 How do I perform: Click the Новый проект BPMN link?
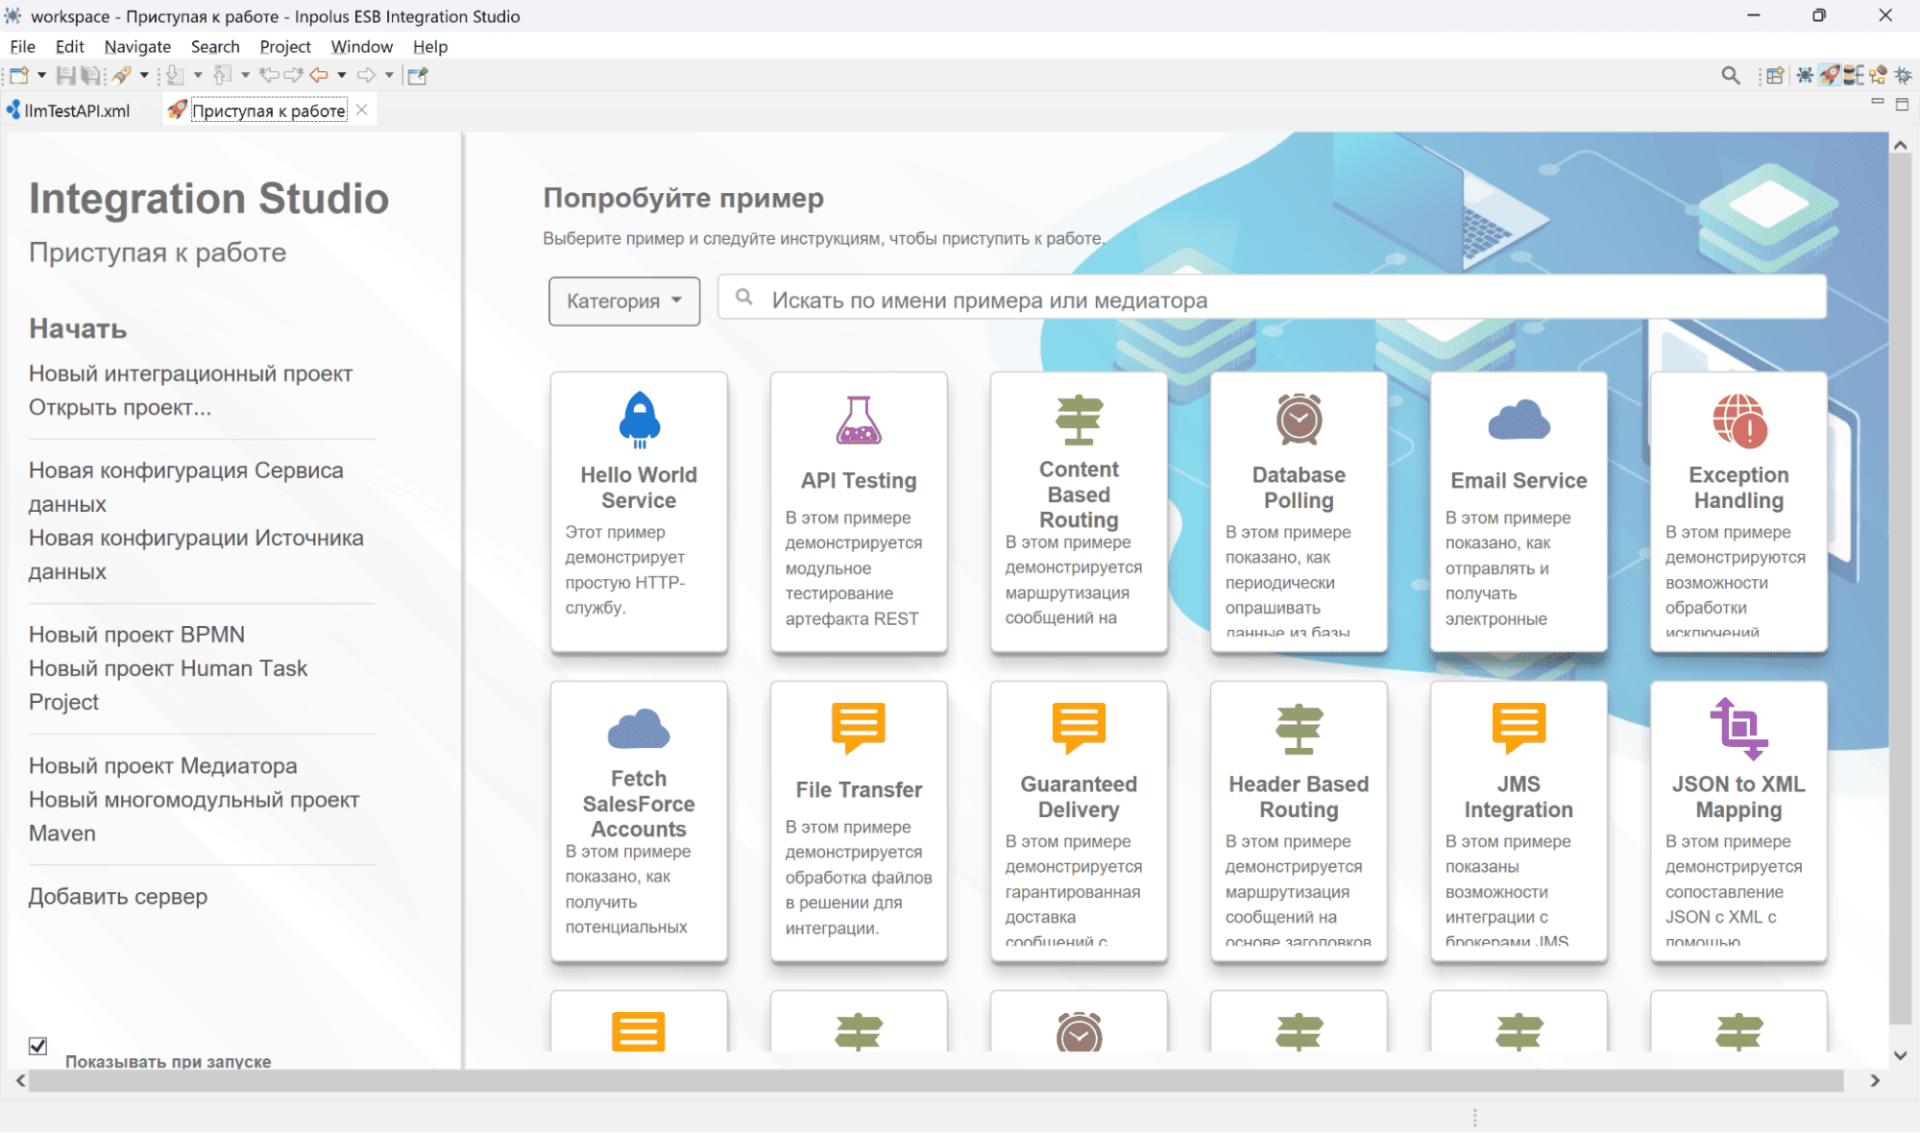click(136, 634)
